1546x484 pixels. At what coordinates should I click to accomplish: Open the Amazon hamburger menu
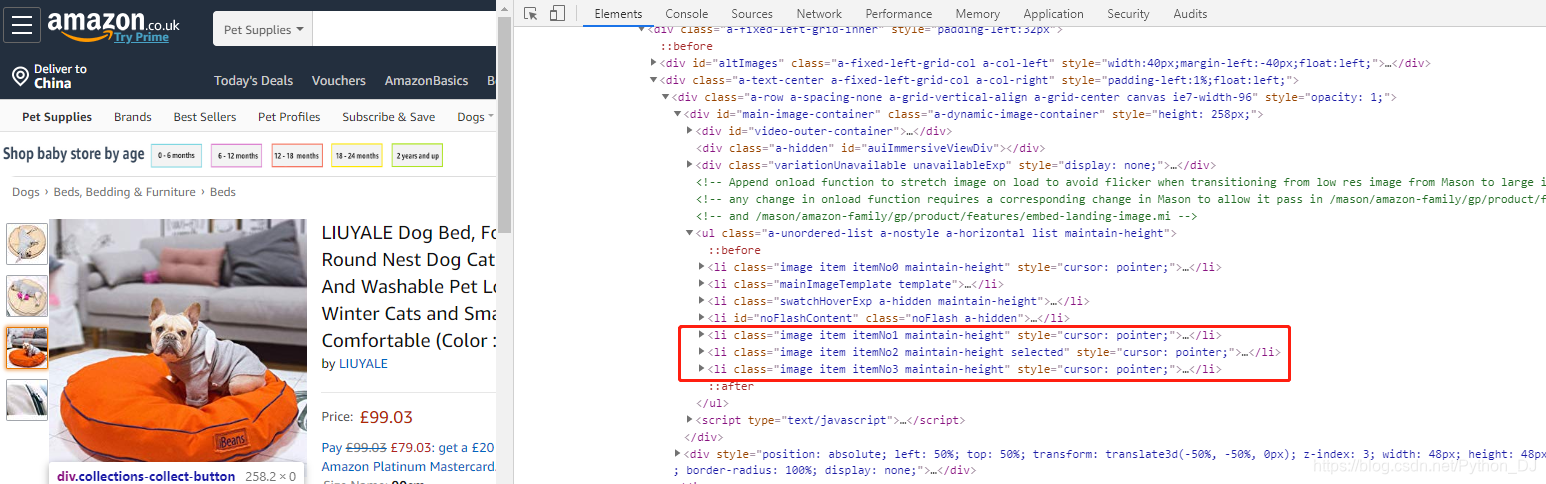(x=22, y=24)
